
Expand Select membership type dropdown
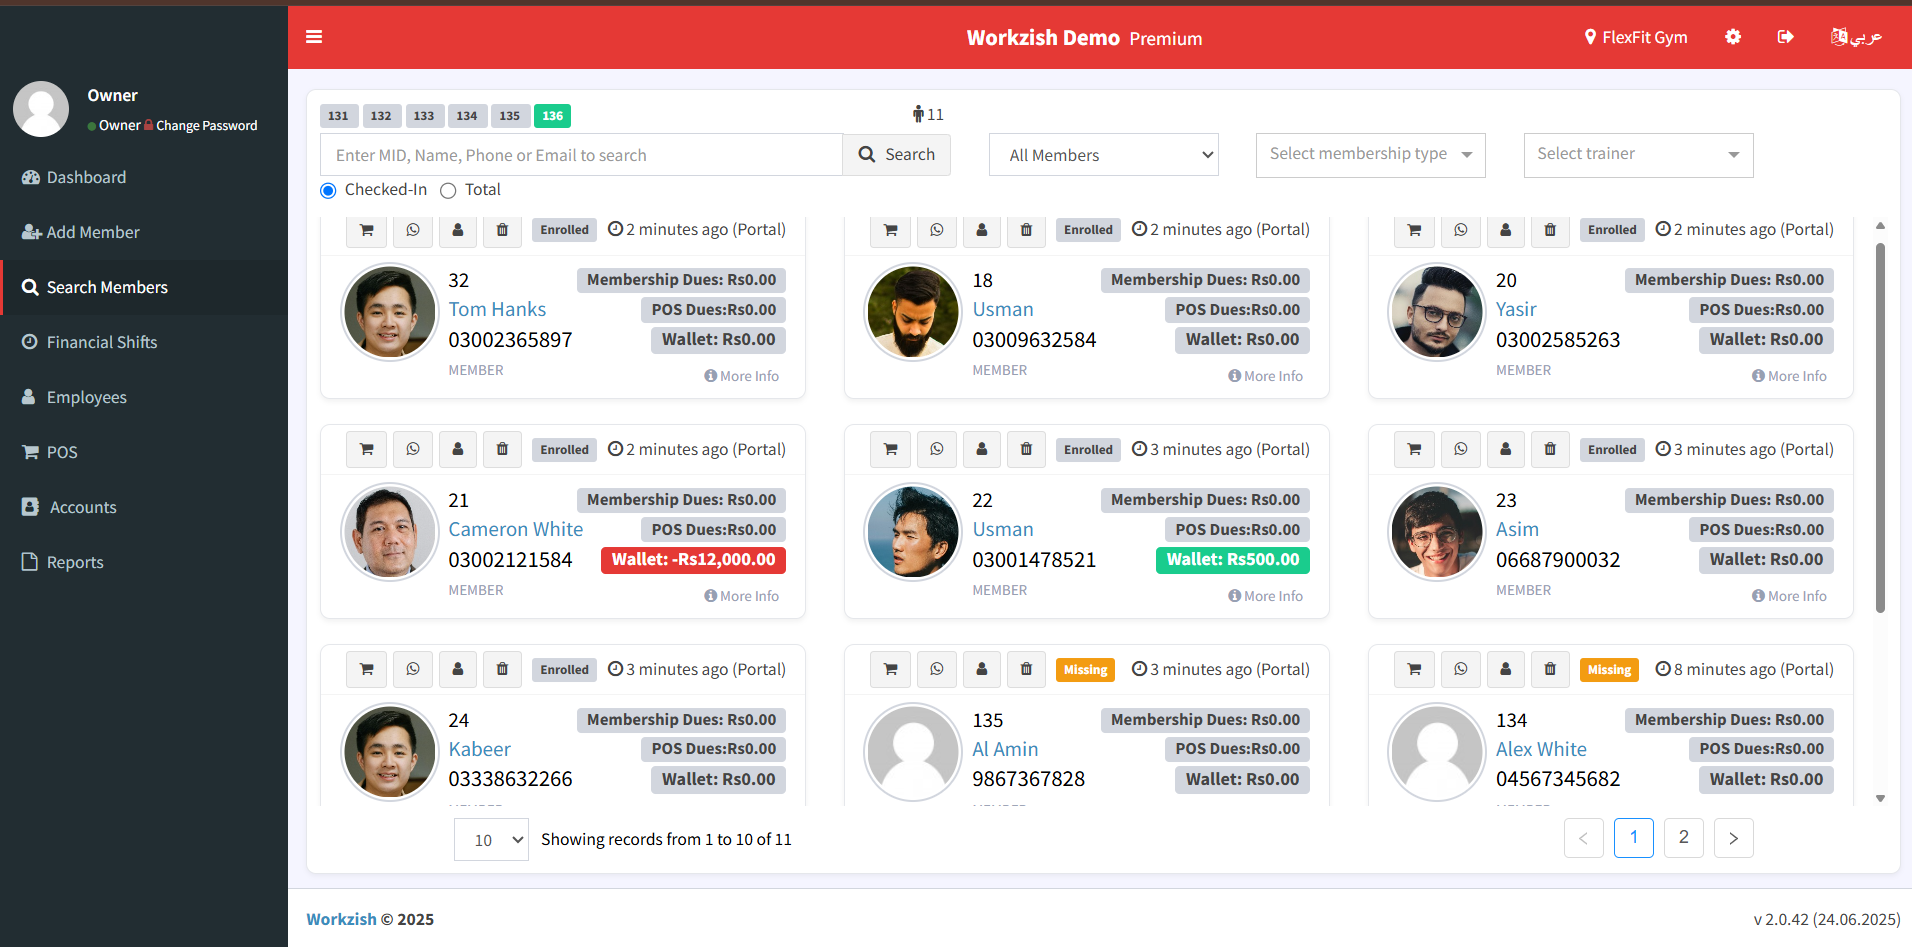click(x=1371, y=155)
